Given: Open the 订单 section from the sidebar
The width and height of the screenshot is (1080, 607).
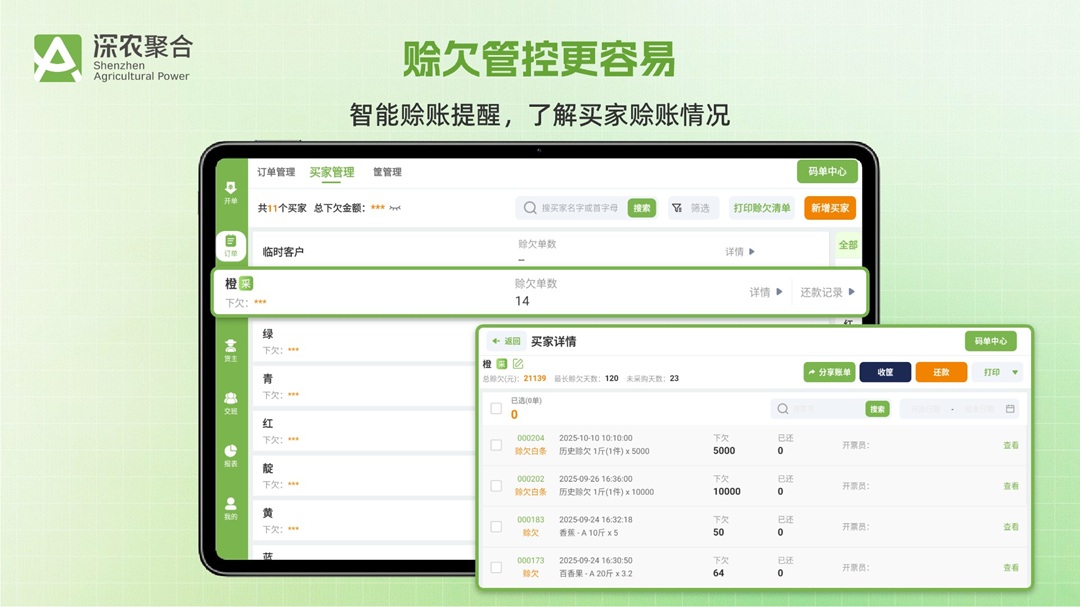Looking at the screenshot, I should (230, 246).
